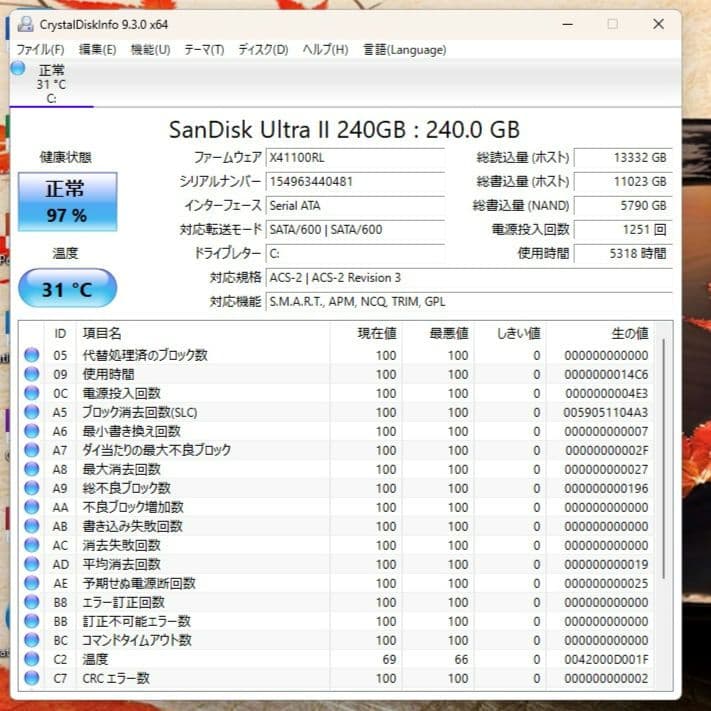Minimize the CrystalDiskInfo window

coord(568,24)
